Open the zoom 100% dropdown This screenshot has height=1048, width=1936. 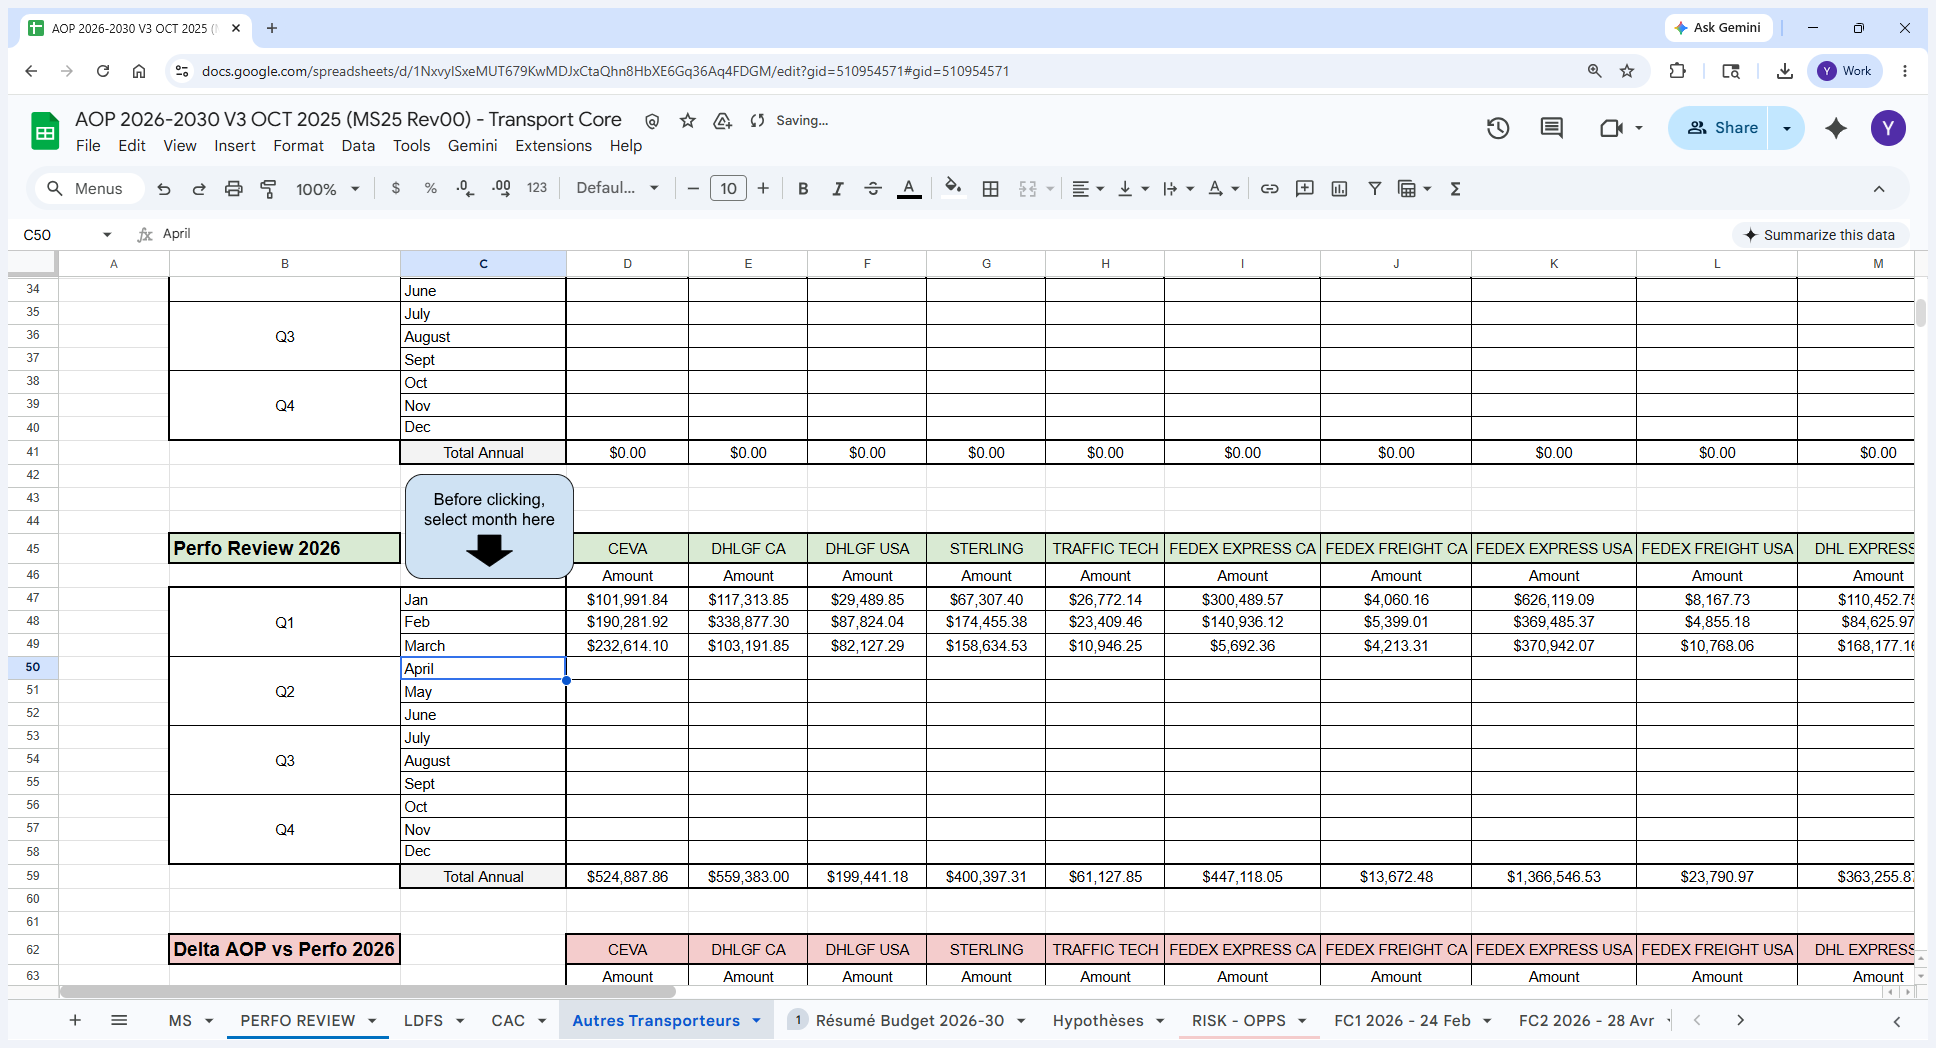[x=327, y=189]
